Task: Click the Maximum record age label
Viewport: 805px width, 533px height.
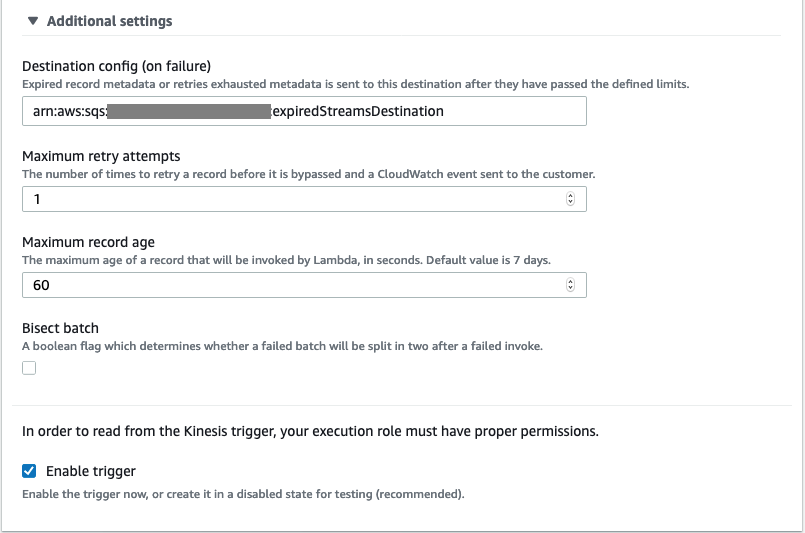Action: (x=88, y=242)
